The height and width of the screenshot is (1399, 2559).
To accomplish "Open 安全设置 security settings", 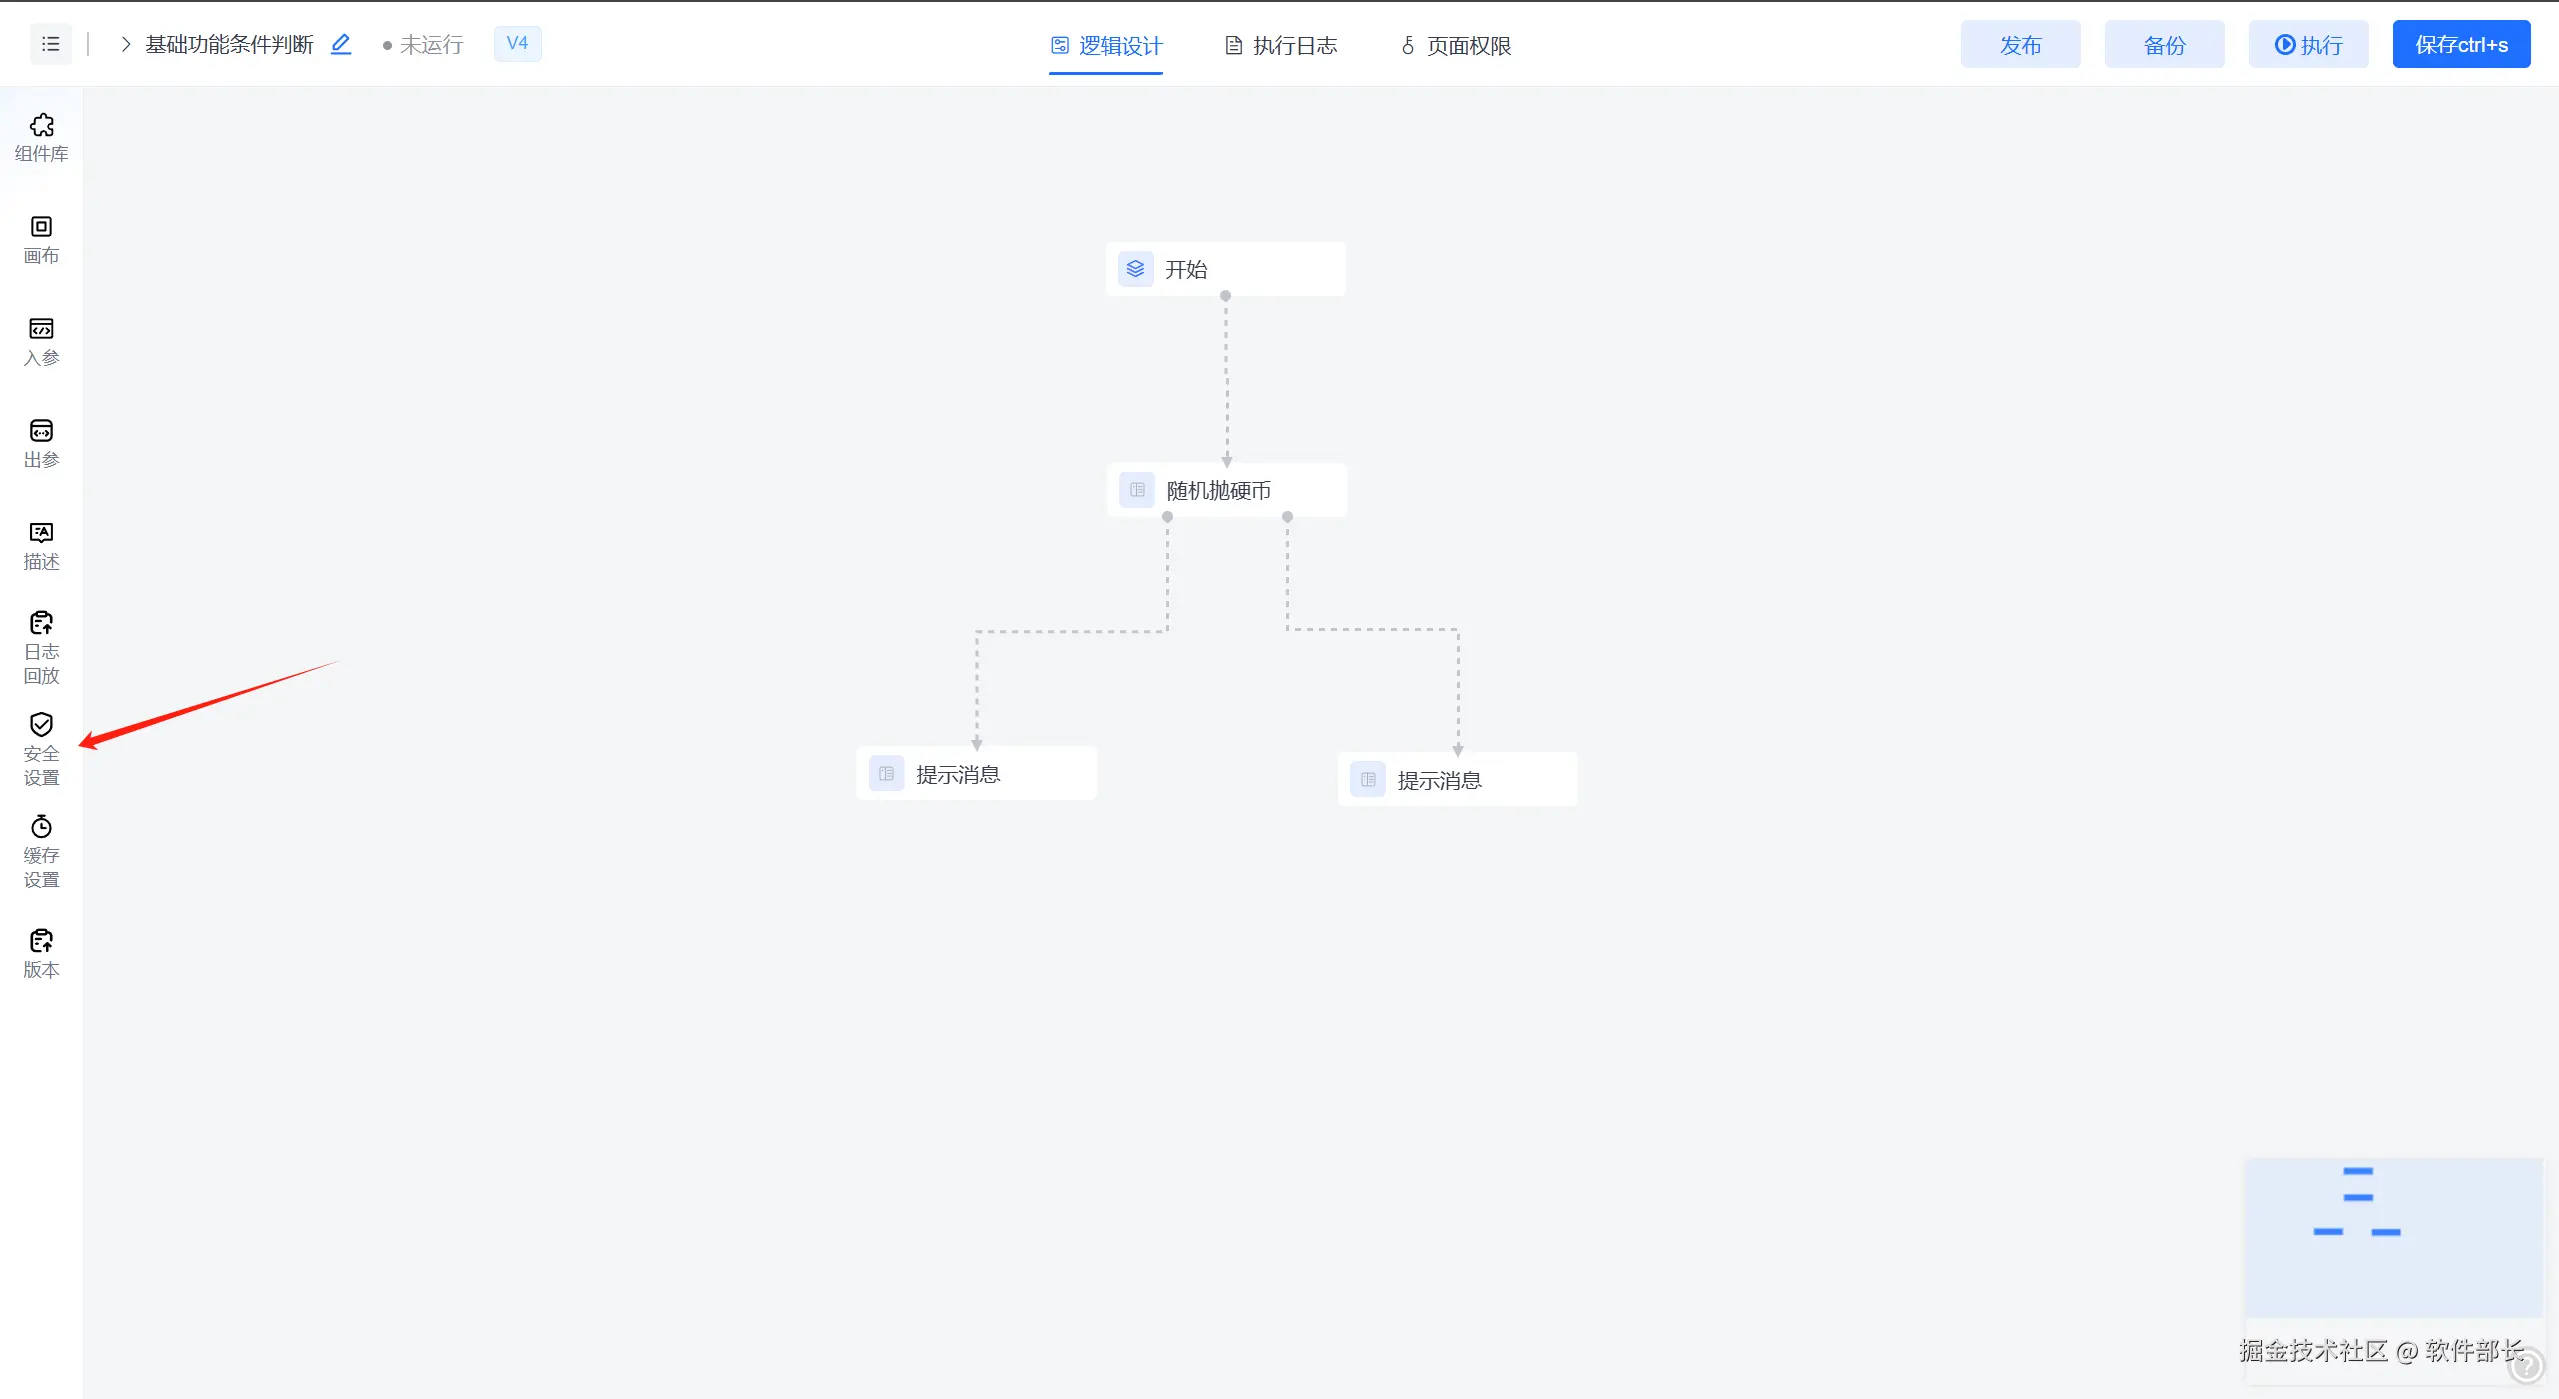I will [x=41, y=750].
